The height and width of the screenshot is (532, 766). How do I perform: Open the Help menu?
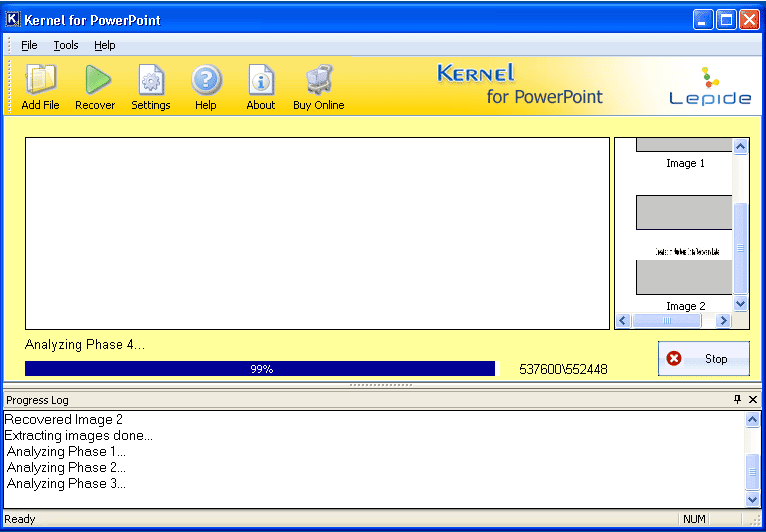(105, 45)
